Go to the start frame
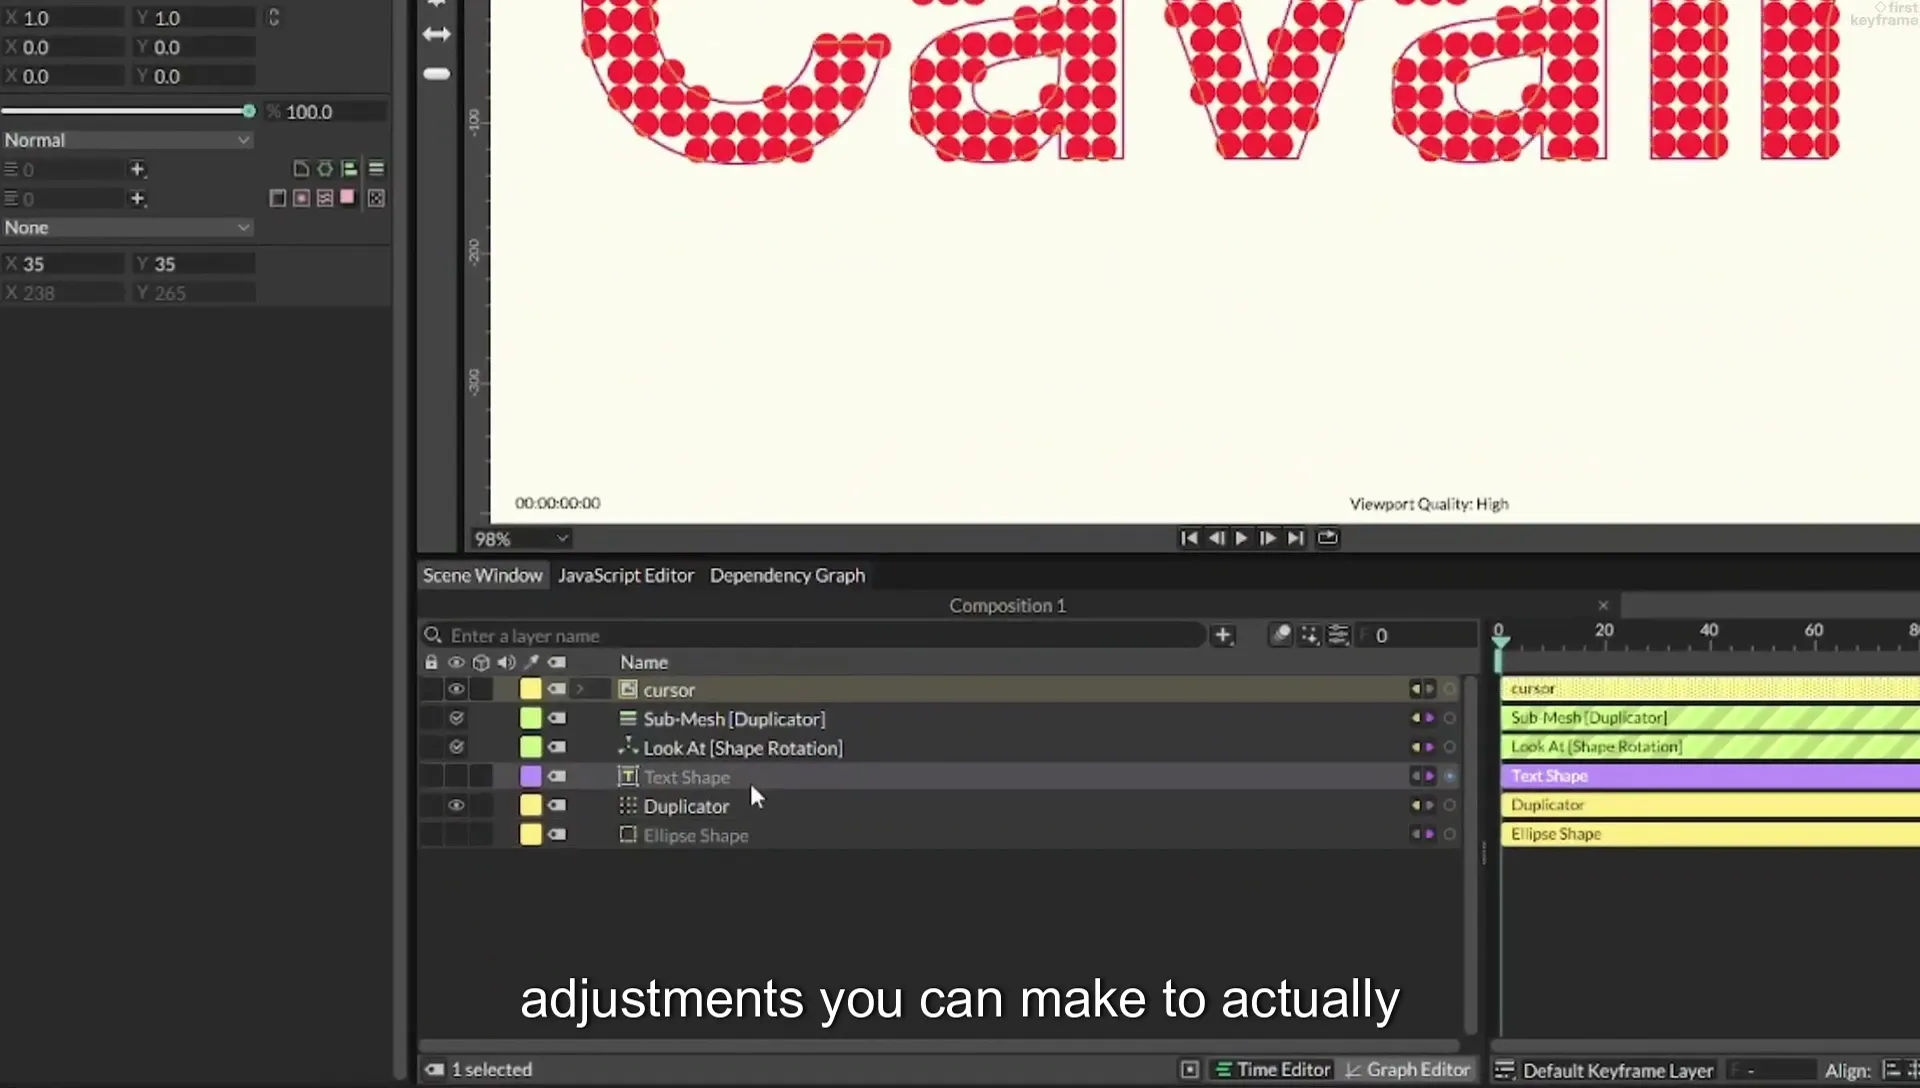This screenshot has width=1920, height=1088. click(x=1189, y=538)
